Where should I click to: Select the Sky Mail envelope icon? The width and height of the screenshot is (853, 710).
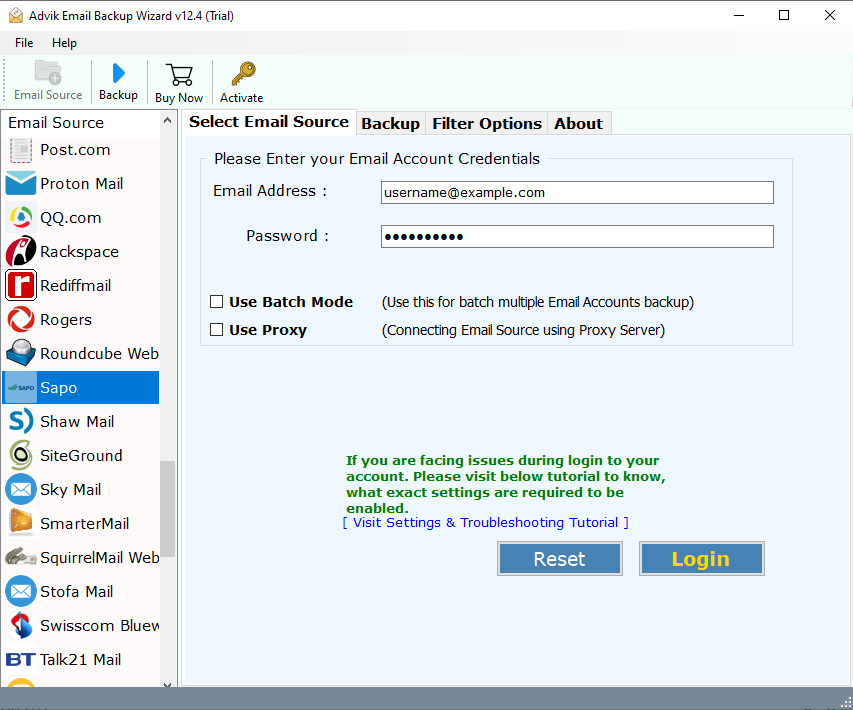coord(21,490)
